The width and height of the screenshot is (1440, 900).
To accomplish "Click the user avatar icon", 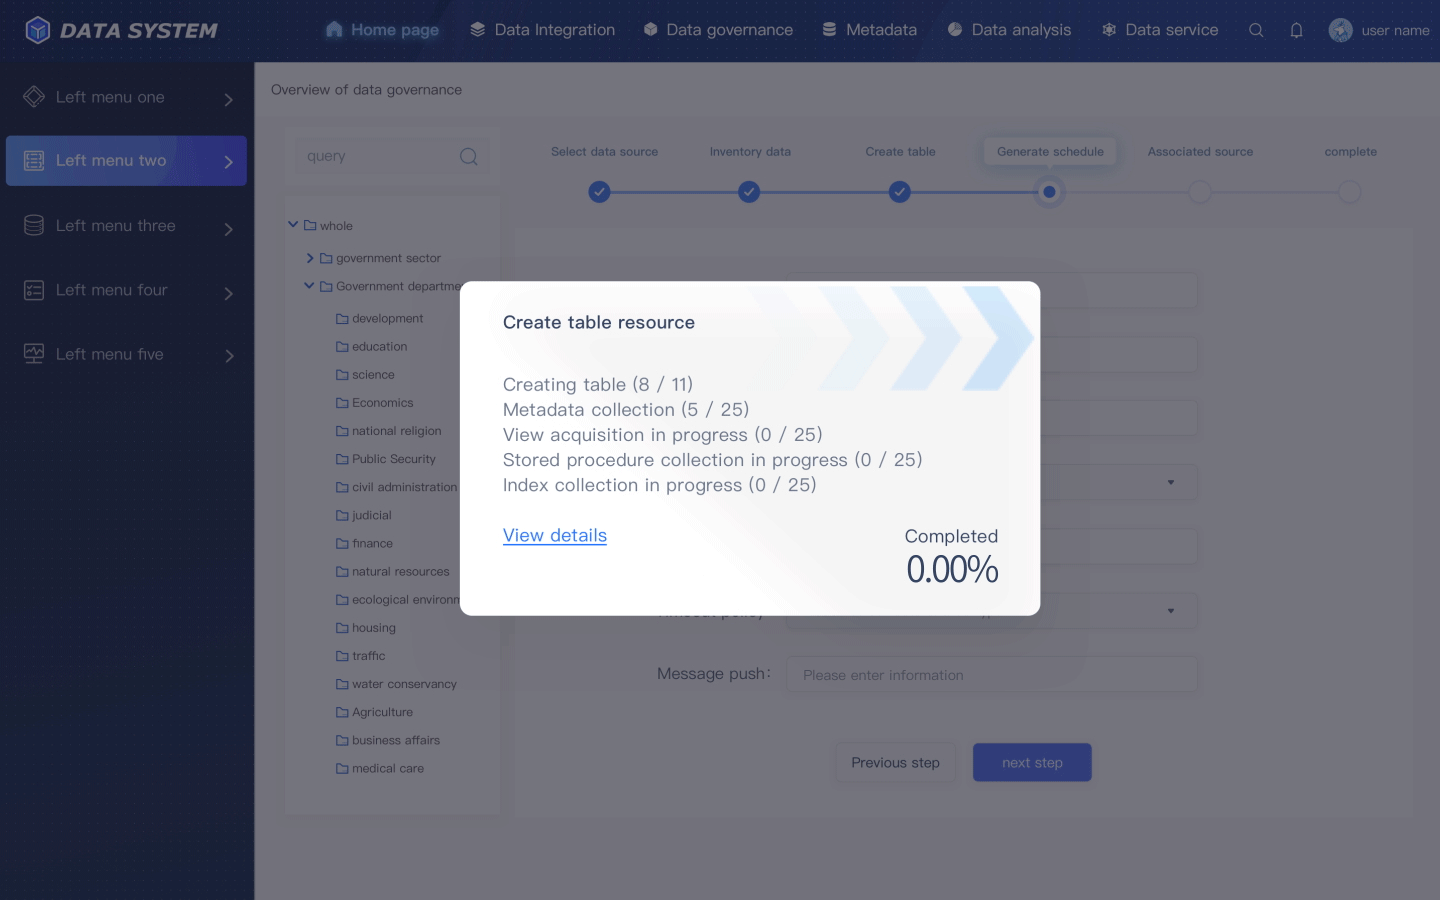I will 1340,30.
